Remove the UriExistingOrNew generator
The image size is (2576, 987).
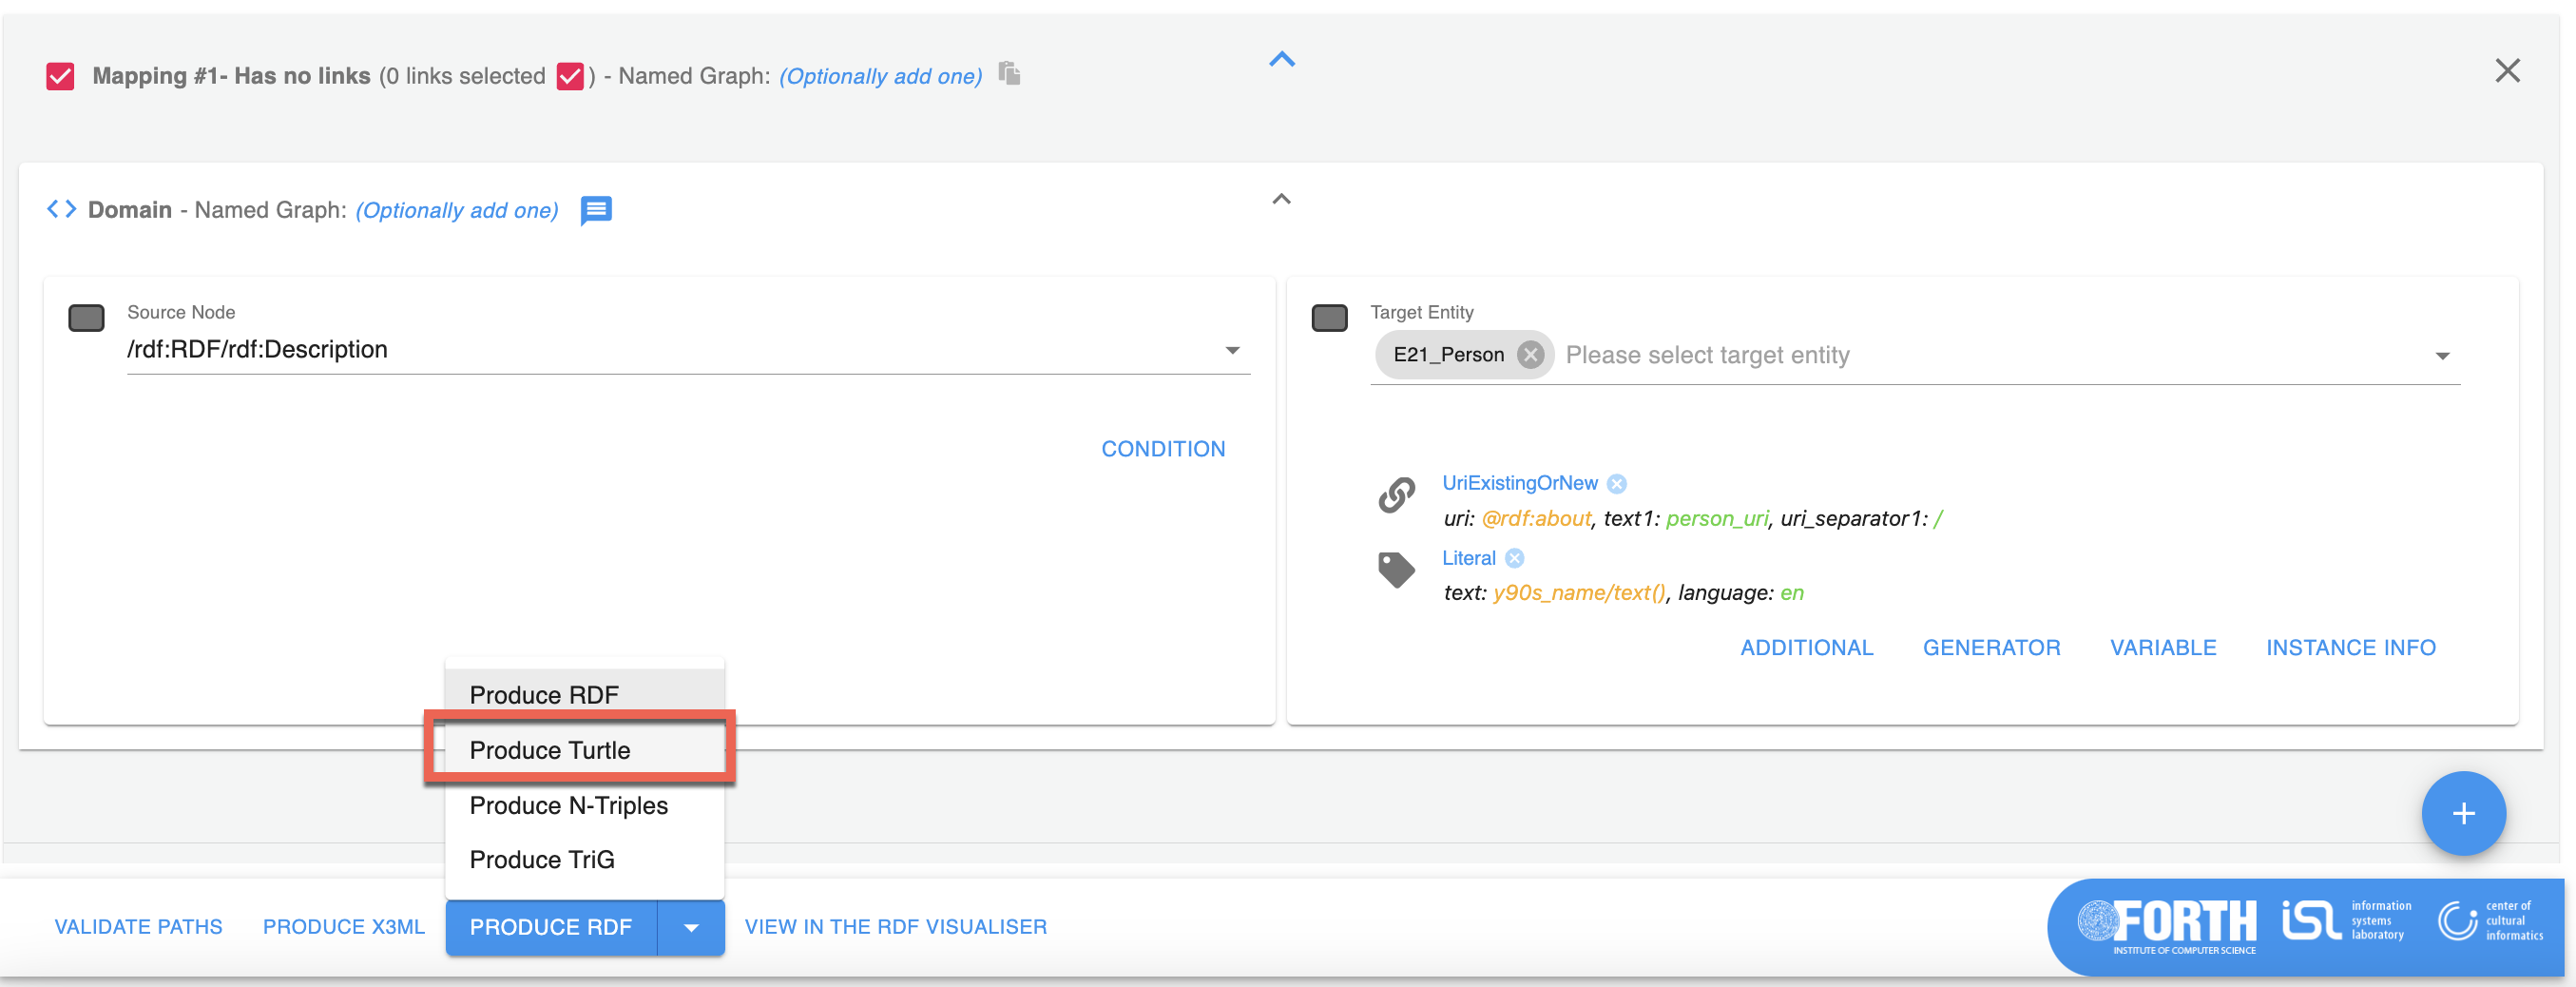[x=1616, y=484]
